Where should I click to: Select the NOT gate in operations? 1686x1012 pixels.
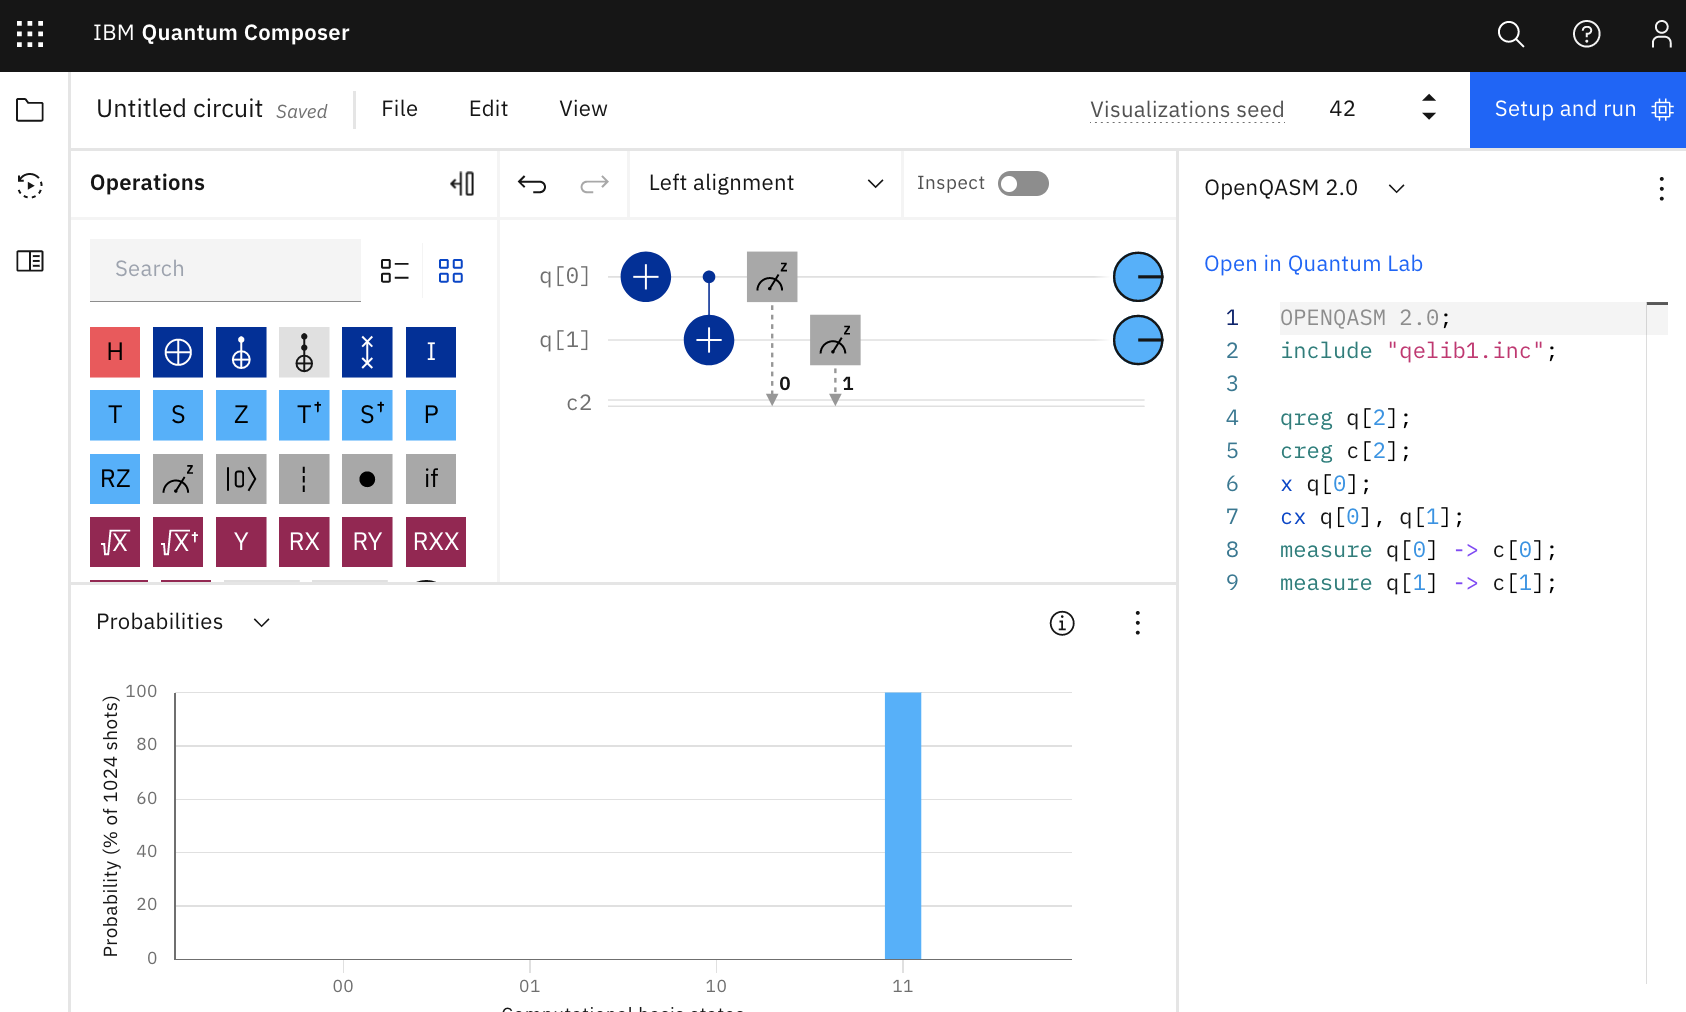pos(178,352)
